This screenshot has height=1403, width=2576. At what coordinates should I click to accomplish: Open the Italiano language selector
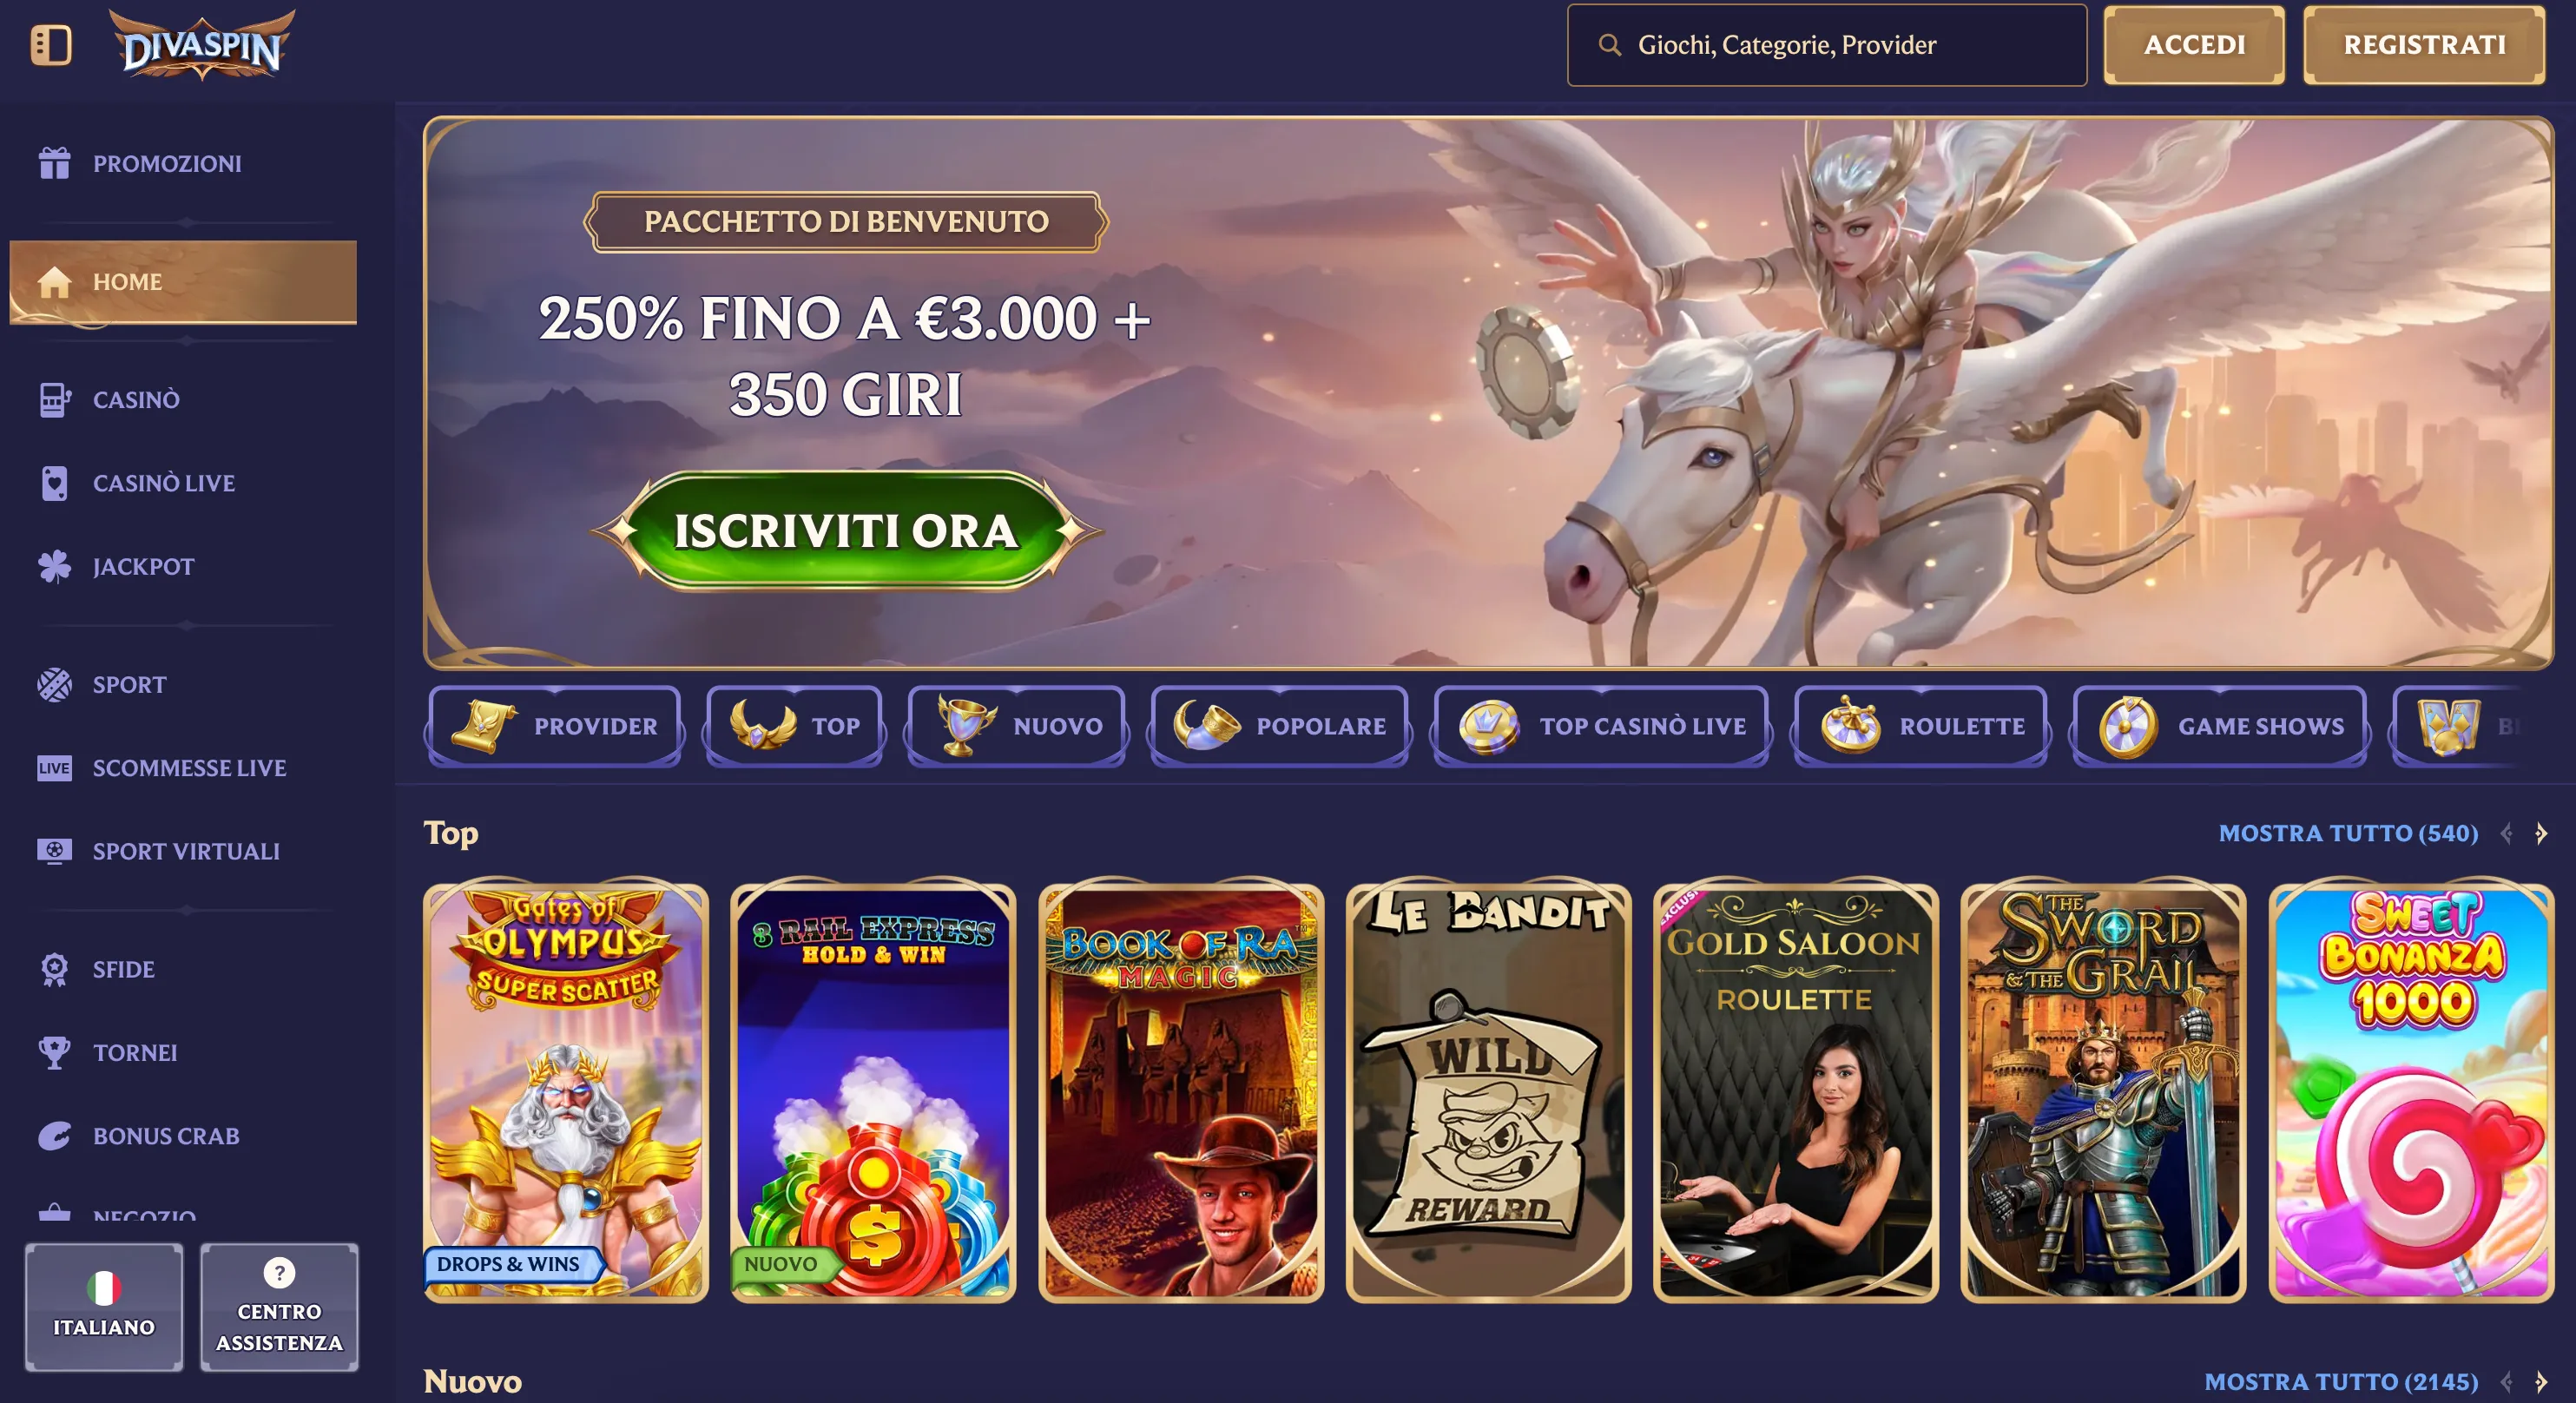point(104,1307)
